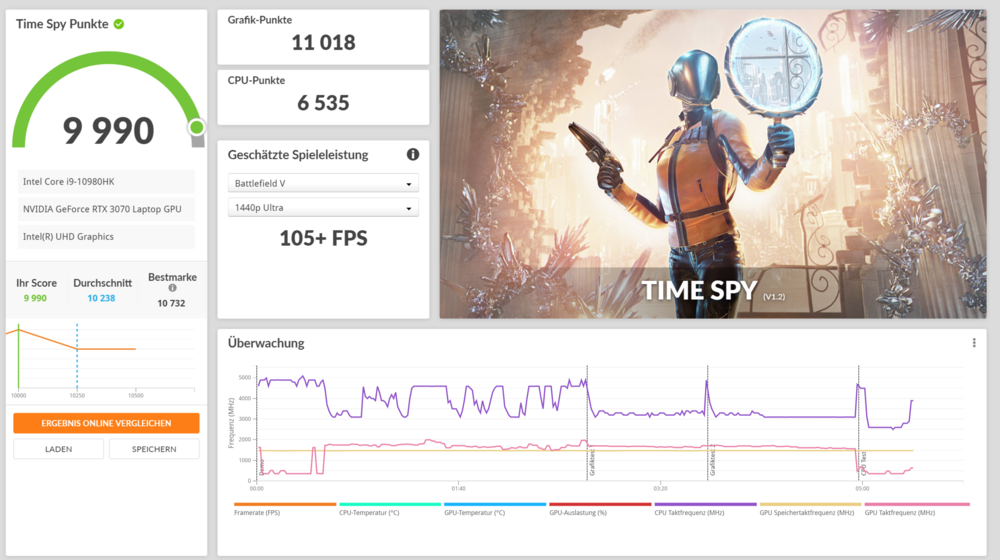Toggle CPU-Temperatur legend series
1000x560 pixels.
coord(389,511)
